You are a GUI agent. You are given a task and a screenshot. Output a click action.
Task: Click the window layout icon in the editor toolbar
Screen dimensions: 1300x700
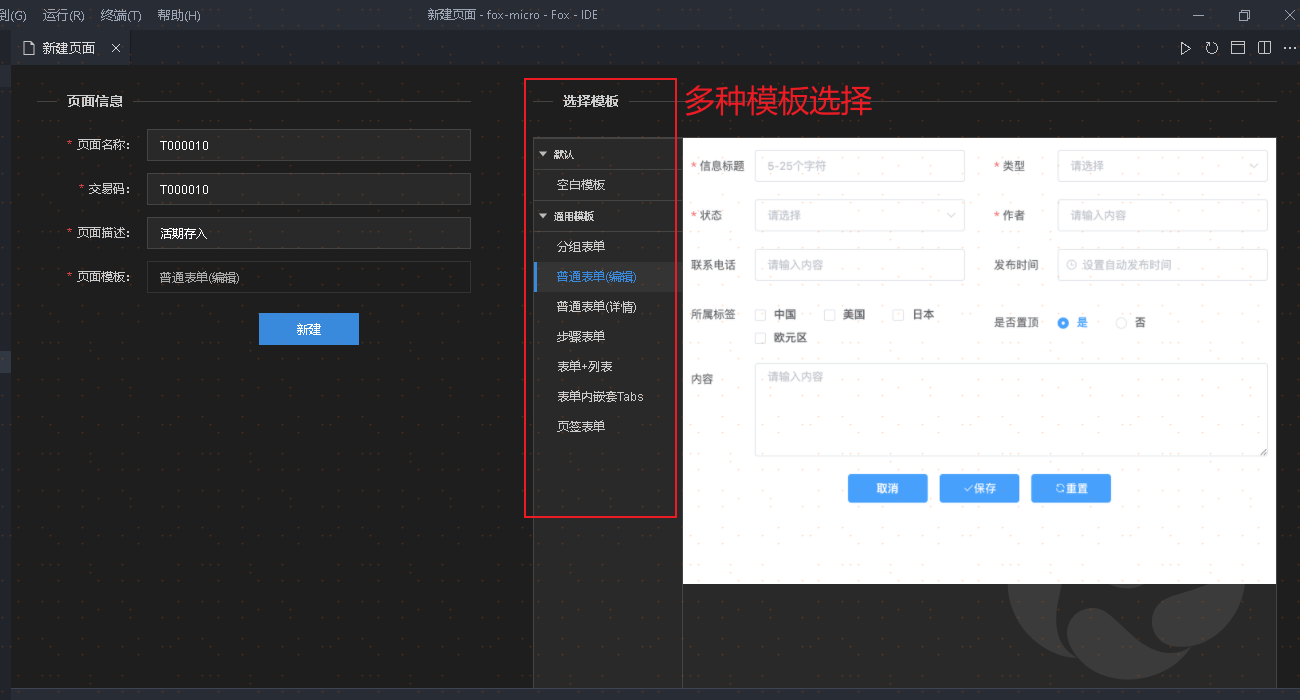point(1238,48)
